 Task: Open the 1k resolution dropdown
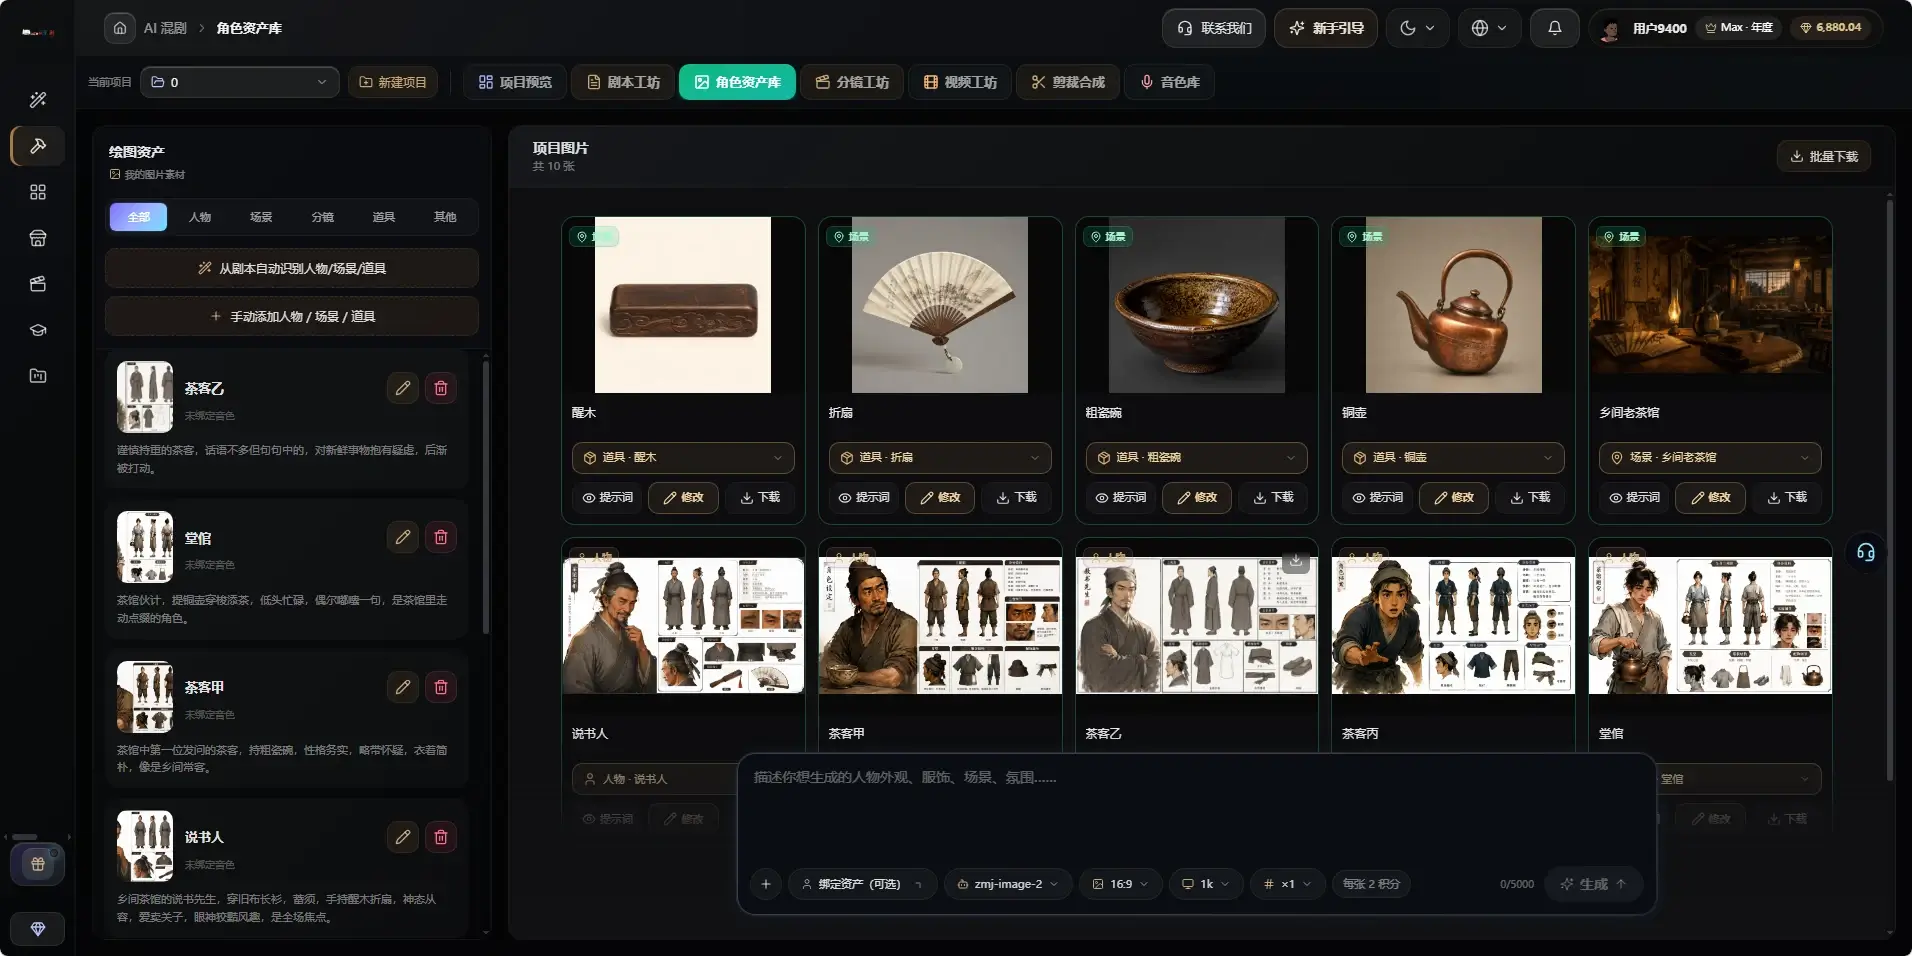coord(1206,884)
